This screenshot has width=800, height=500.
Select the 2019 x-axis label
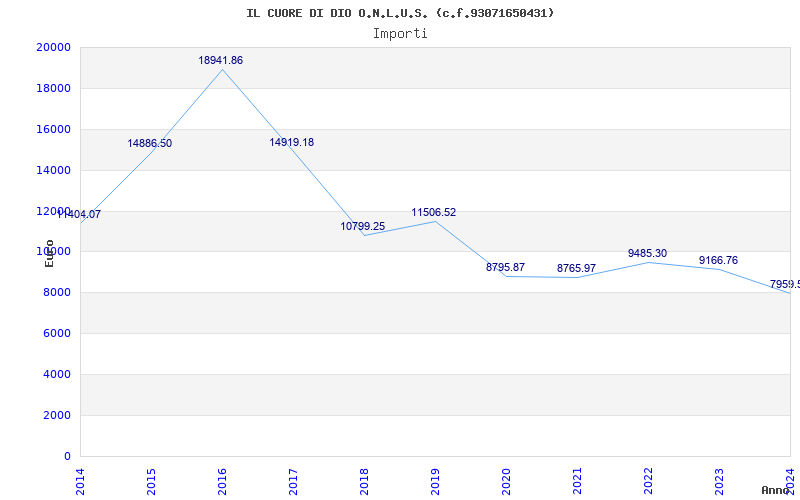435,482
